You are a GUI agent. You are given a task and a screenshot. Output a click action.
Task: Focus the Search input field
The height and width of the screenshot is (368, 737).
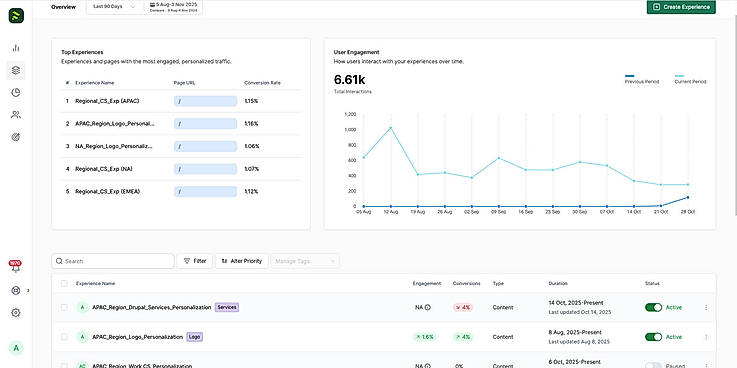click(113, 261)
